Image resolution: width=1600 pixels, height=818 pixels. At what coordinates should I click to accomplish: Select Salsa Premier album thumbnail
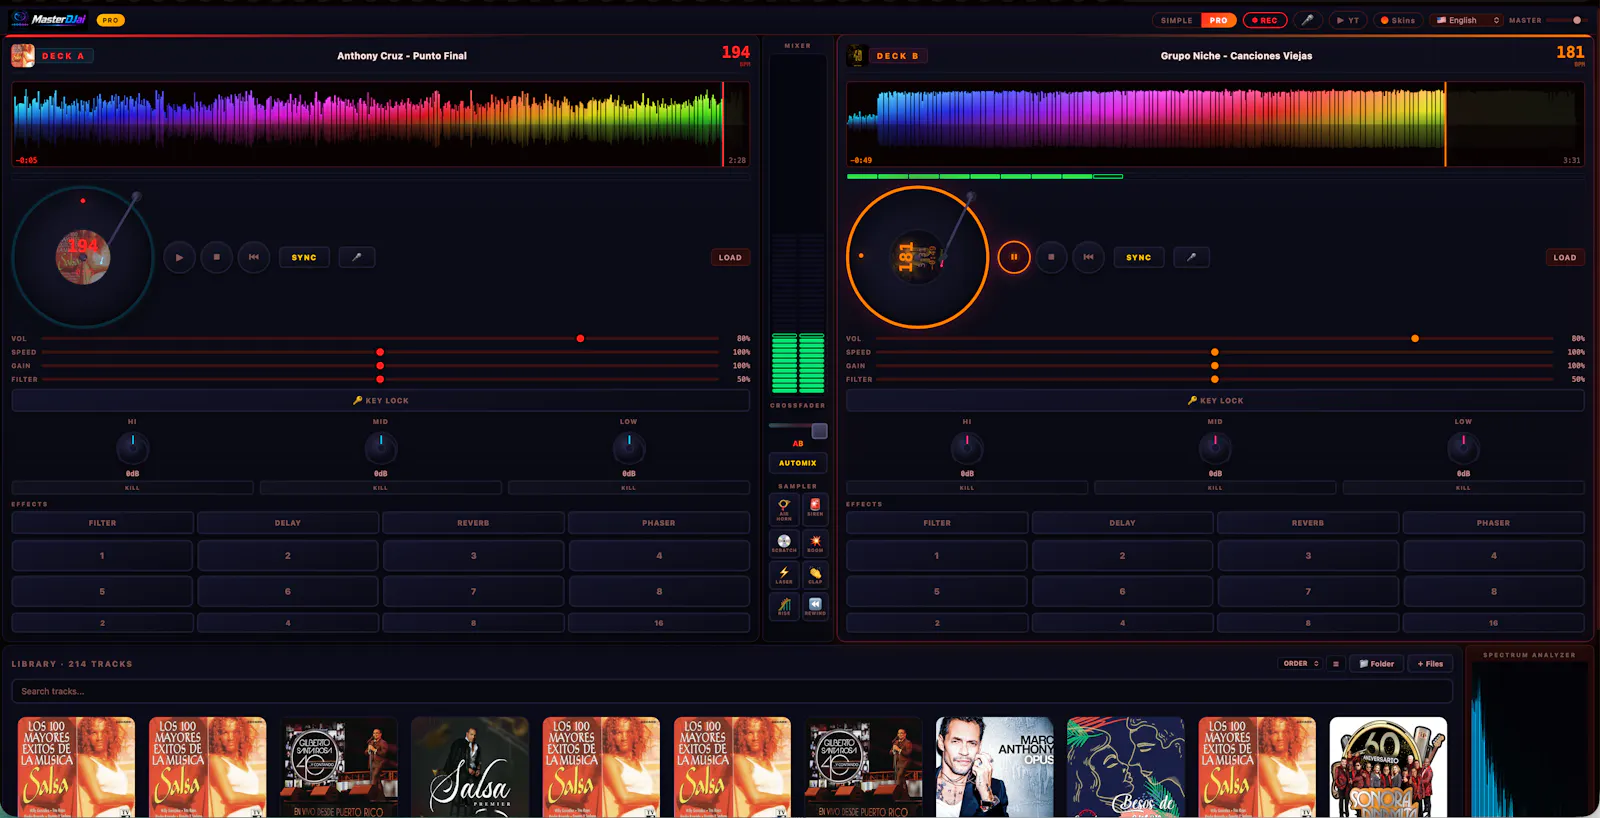point(470,767)
